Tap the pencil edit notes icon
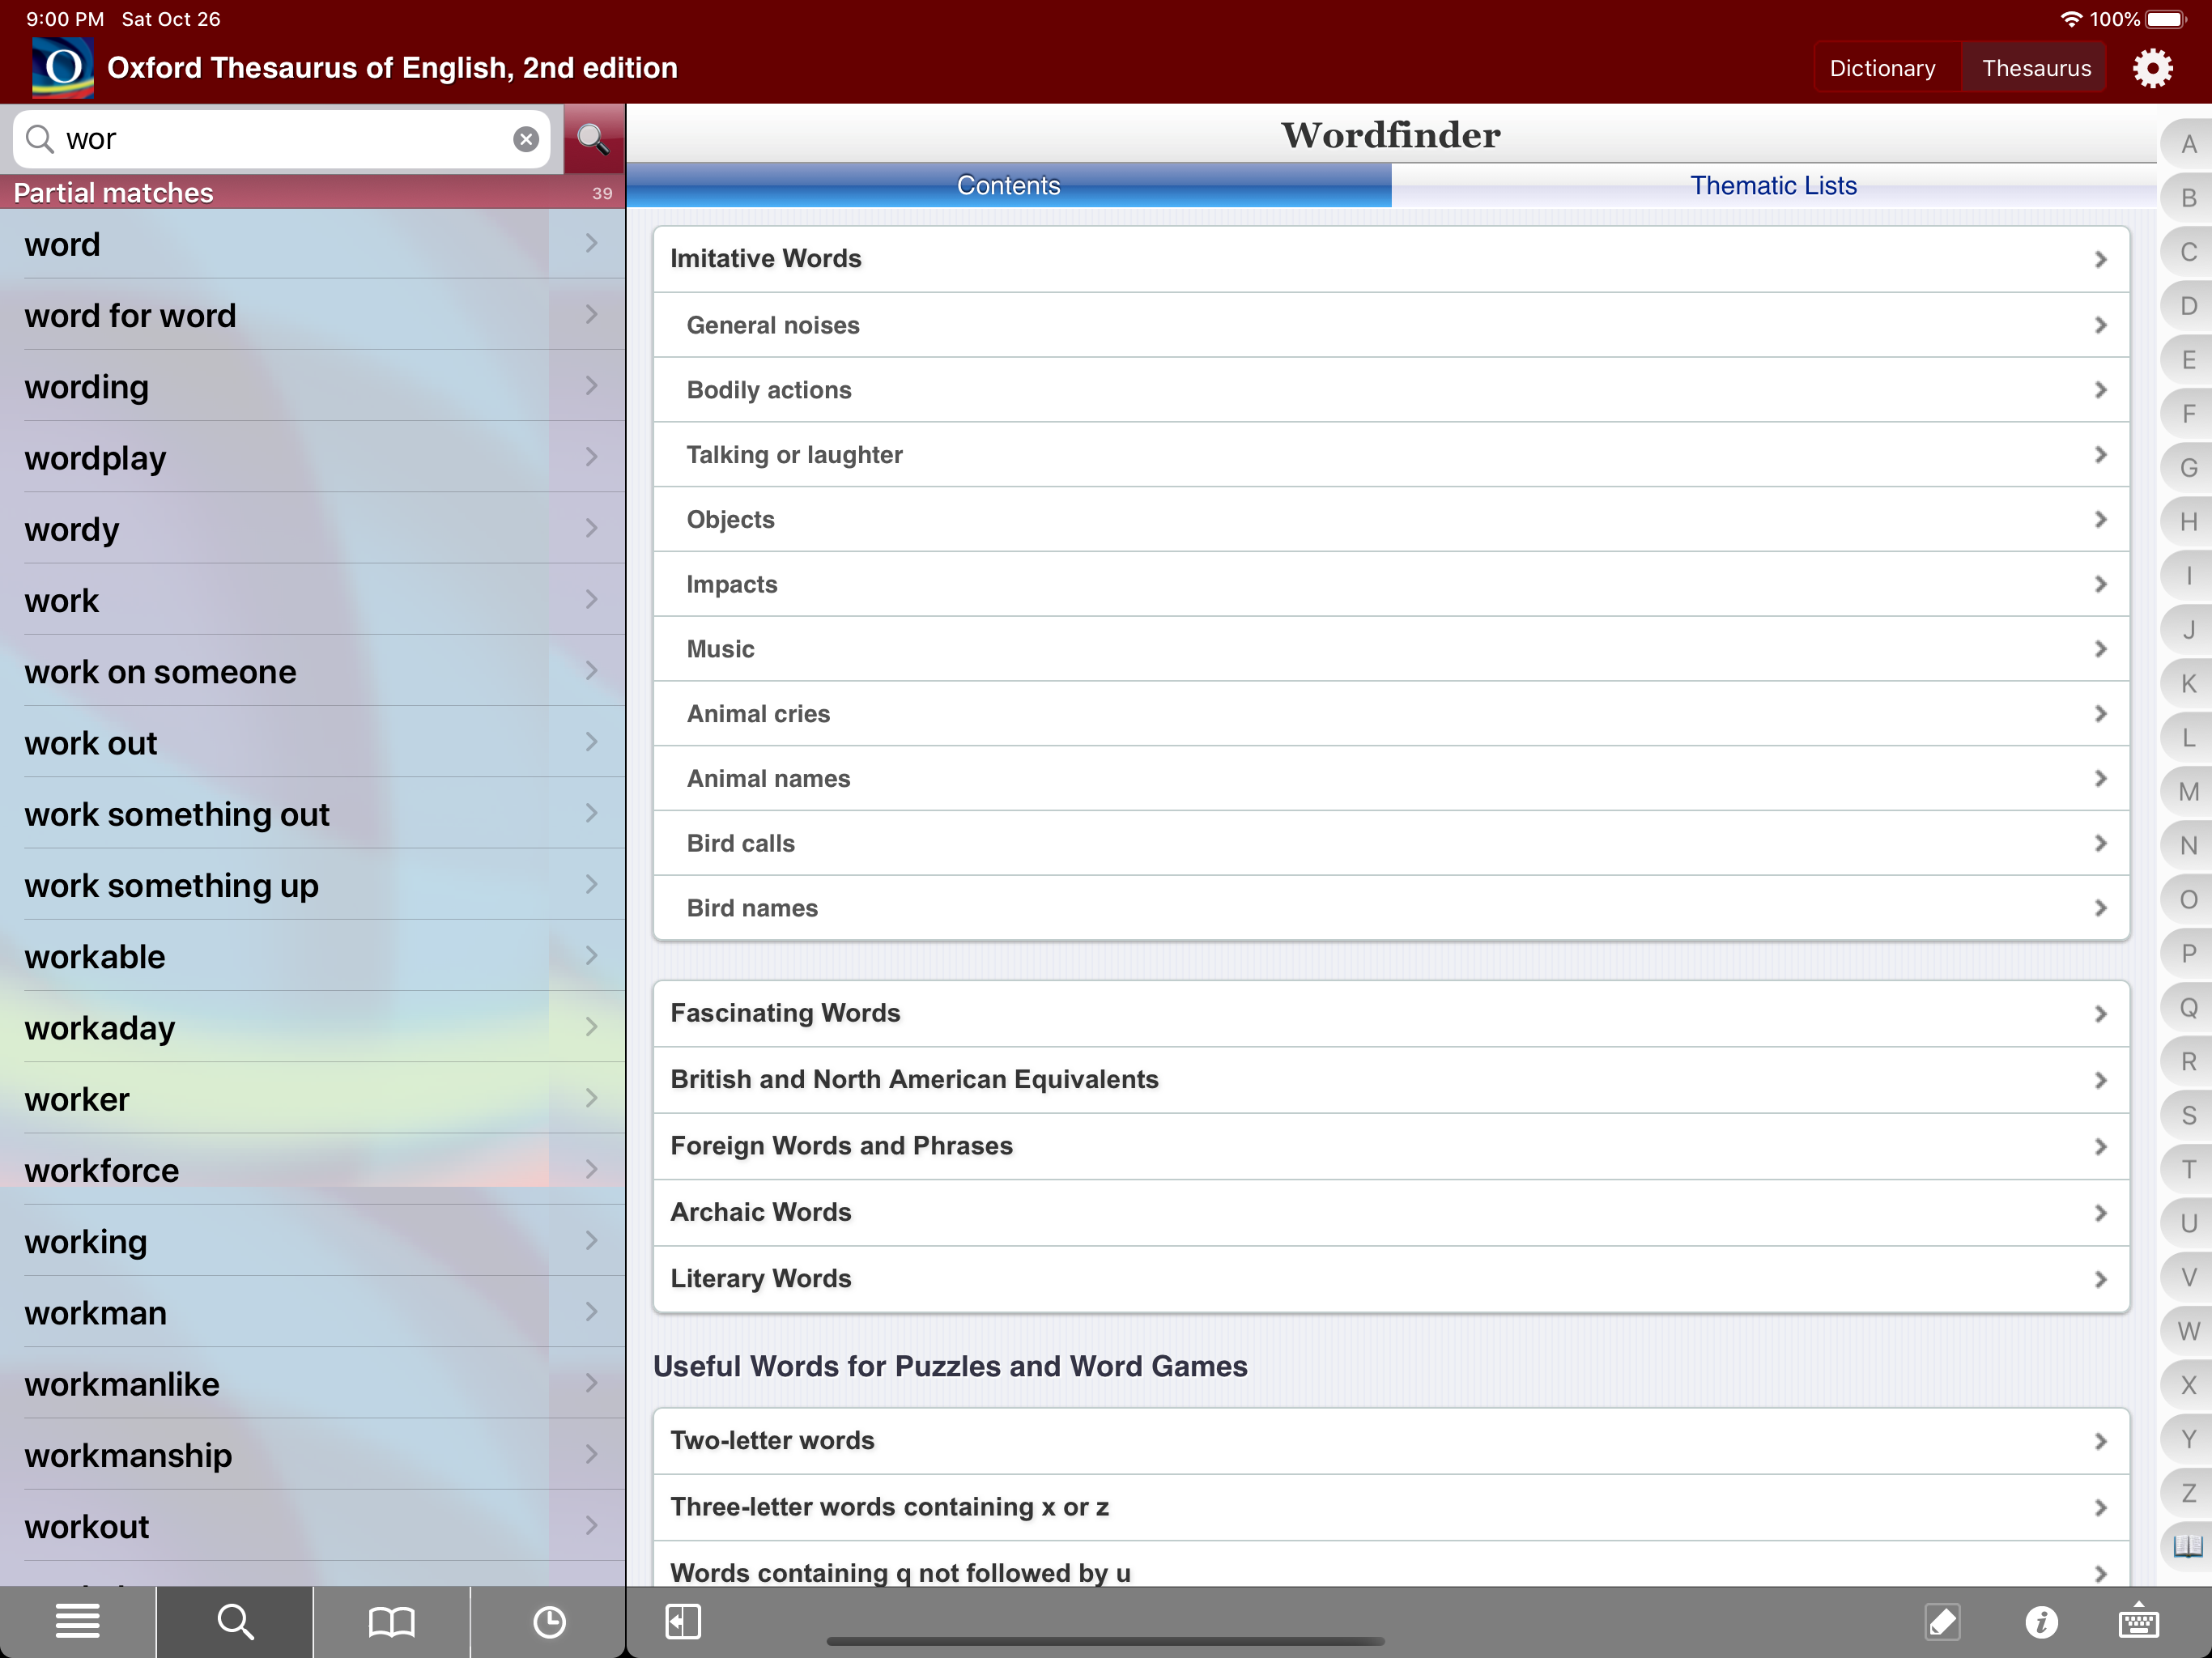 point(1942,1621)
